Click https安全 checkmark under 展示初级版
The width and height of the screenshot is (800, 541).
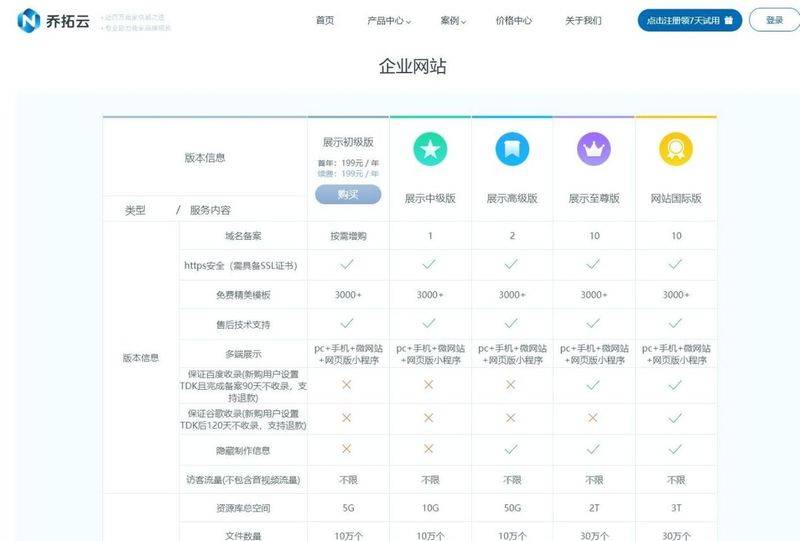[347, 264]
